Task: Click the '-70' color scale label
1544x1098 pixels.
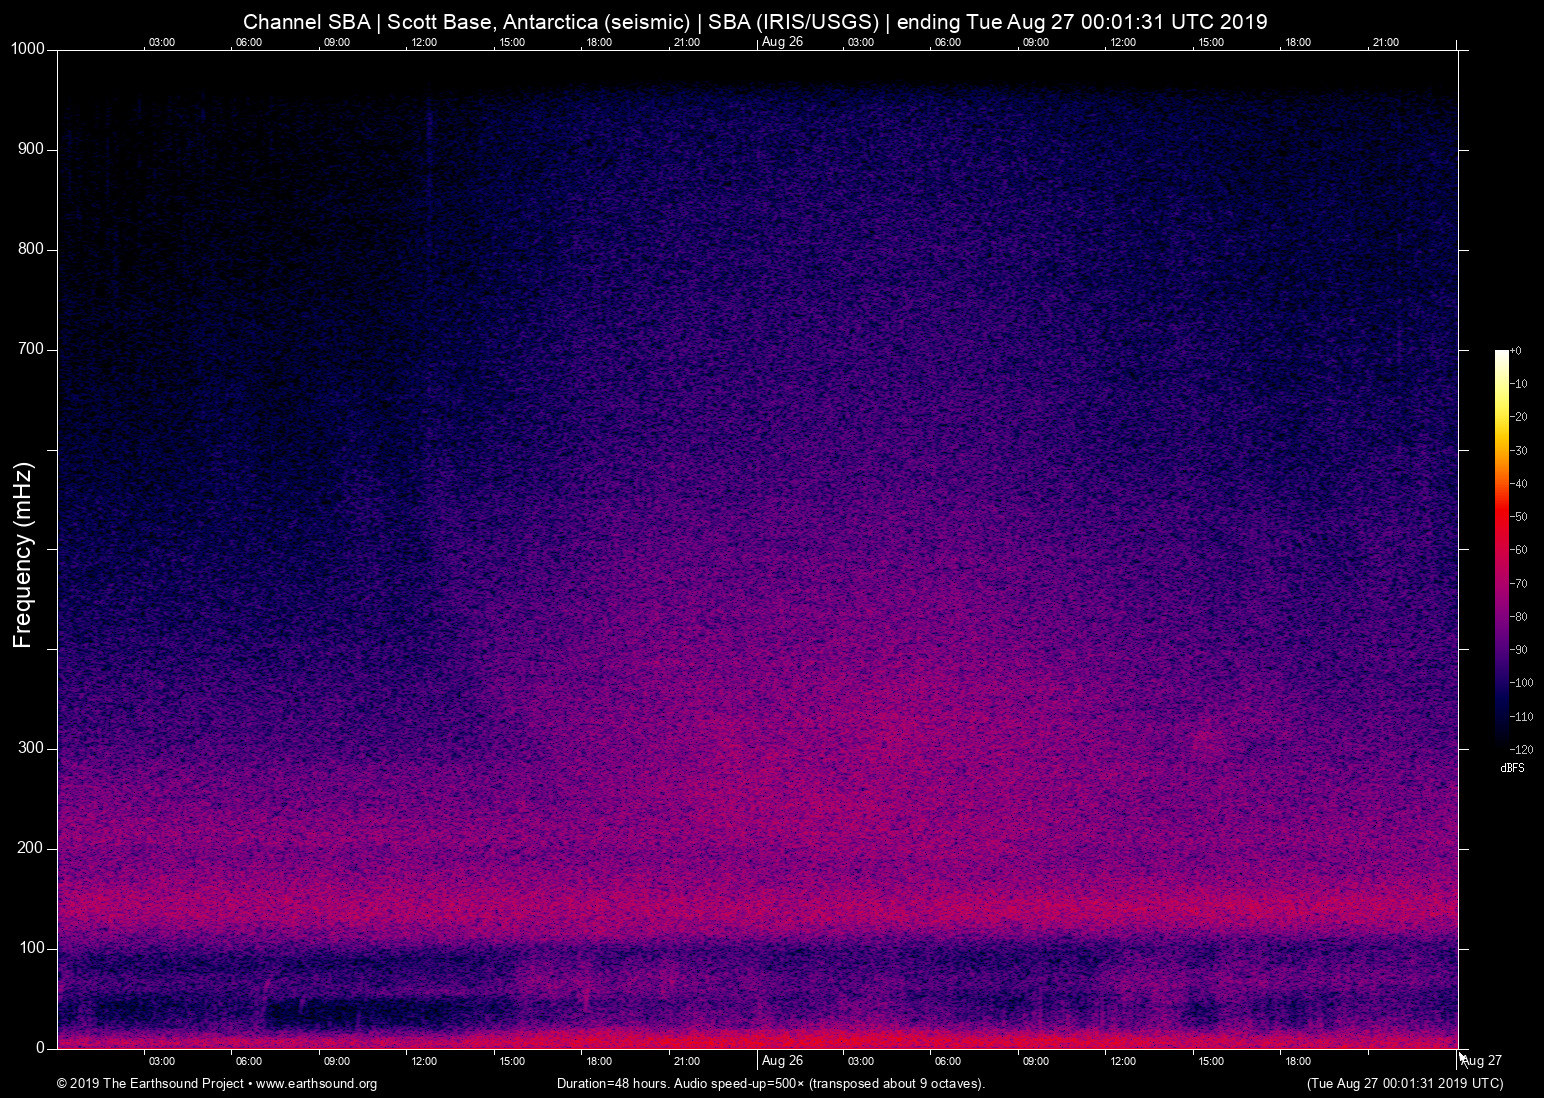Action: pos(1519,583)
